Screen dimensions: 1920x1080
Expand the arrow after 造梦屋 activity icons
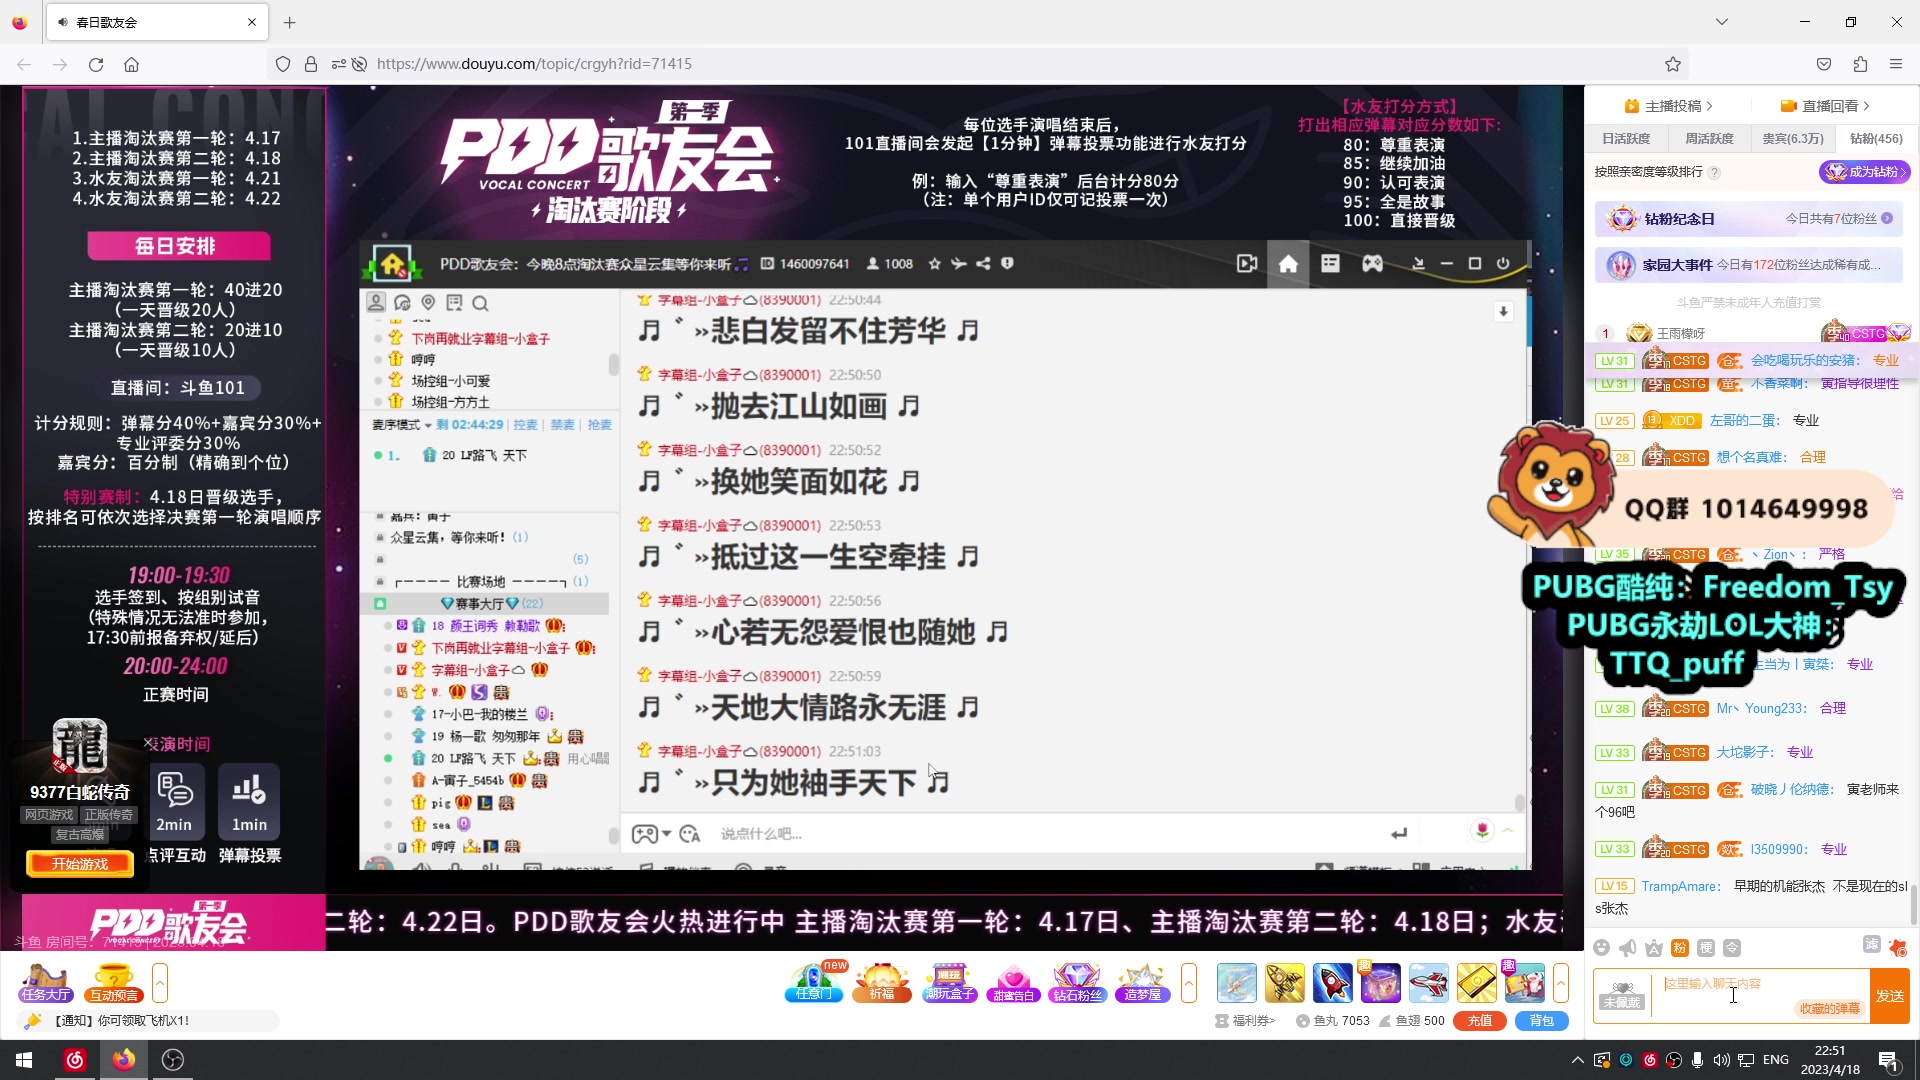click(x=1189, y=983)
